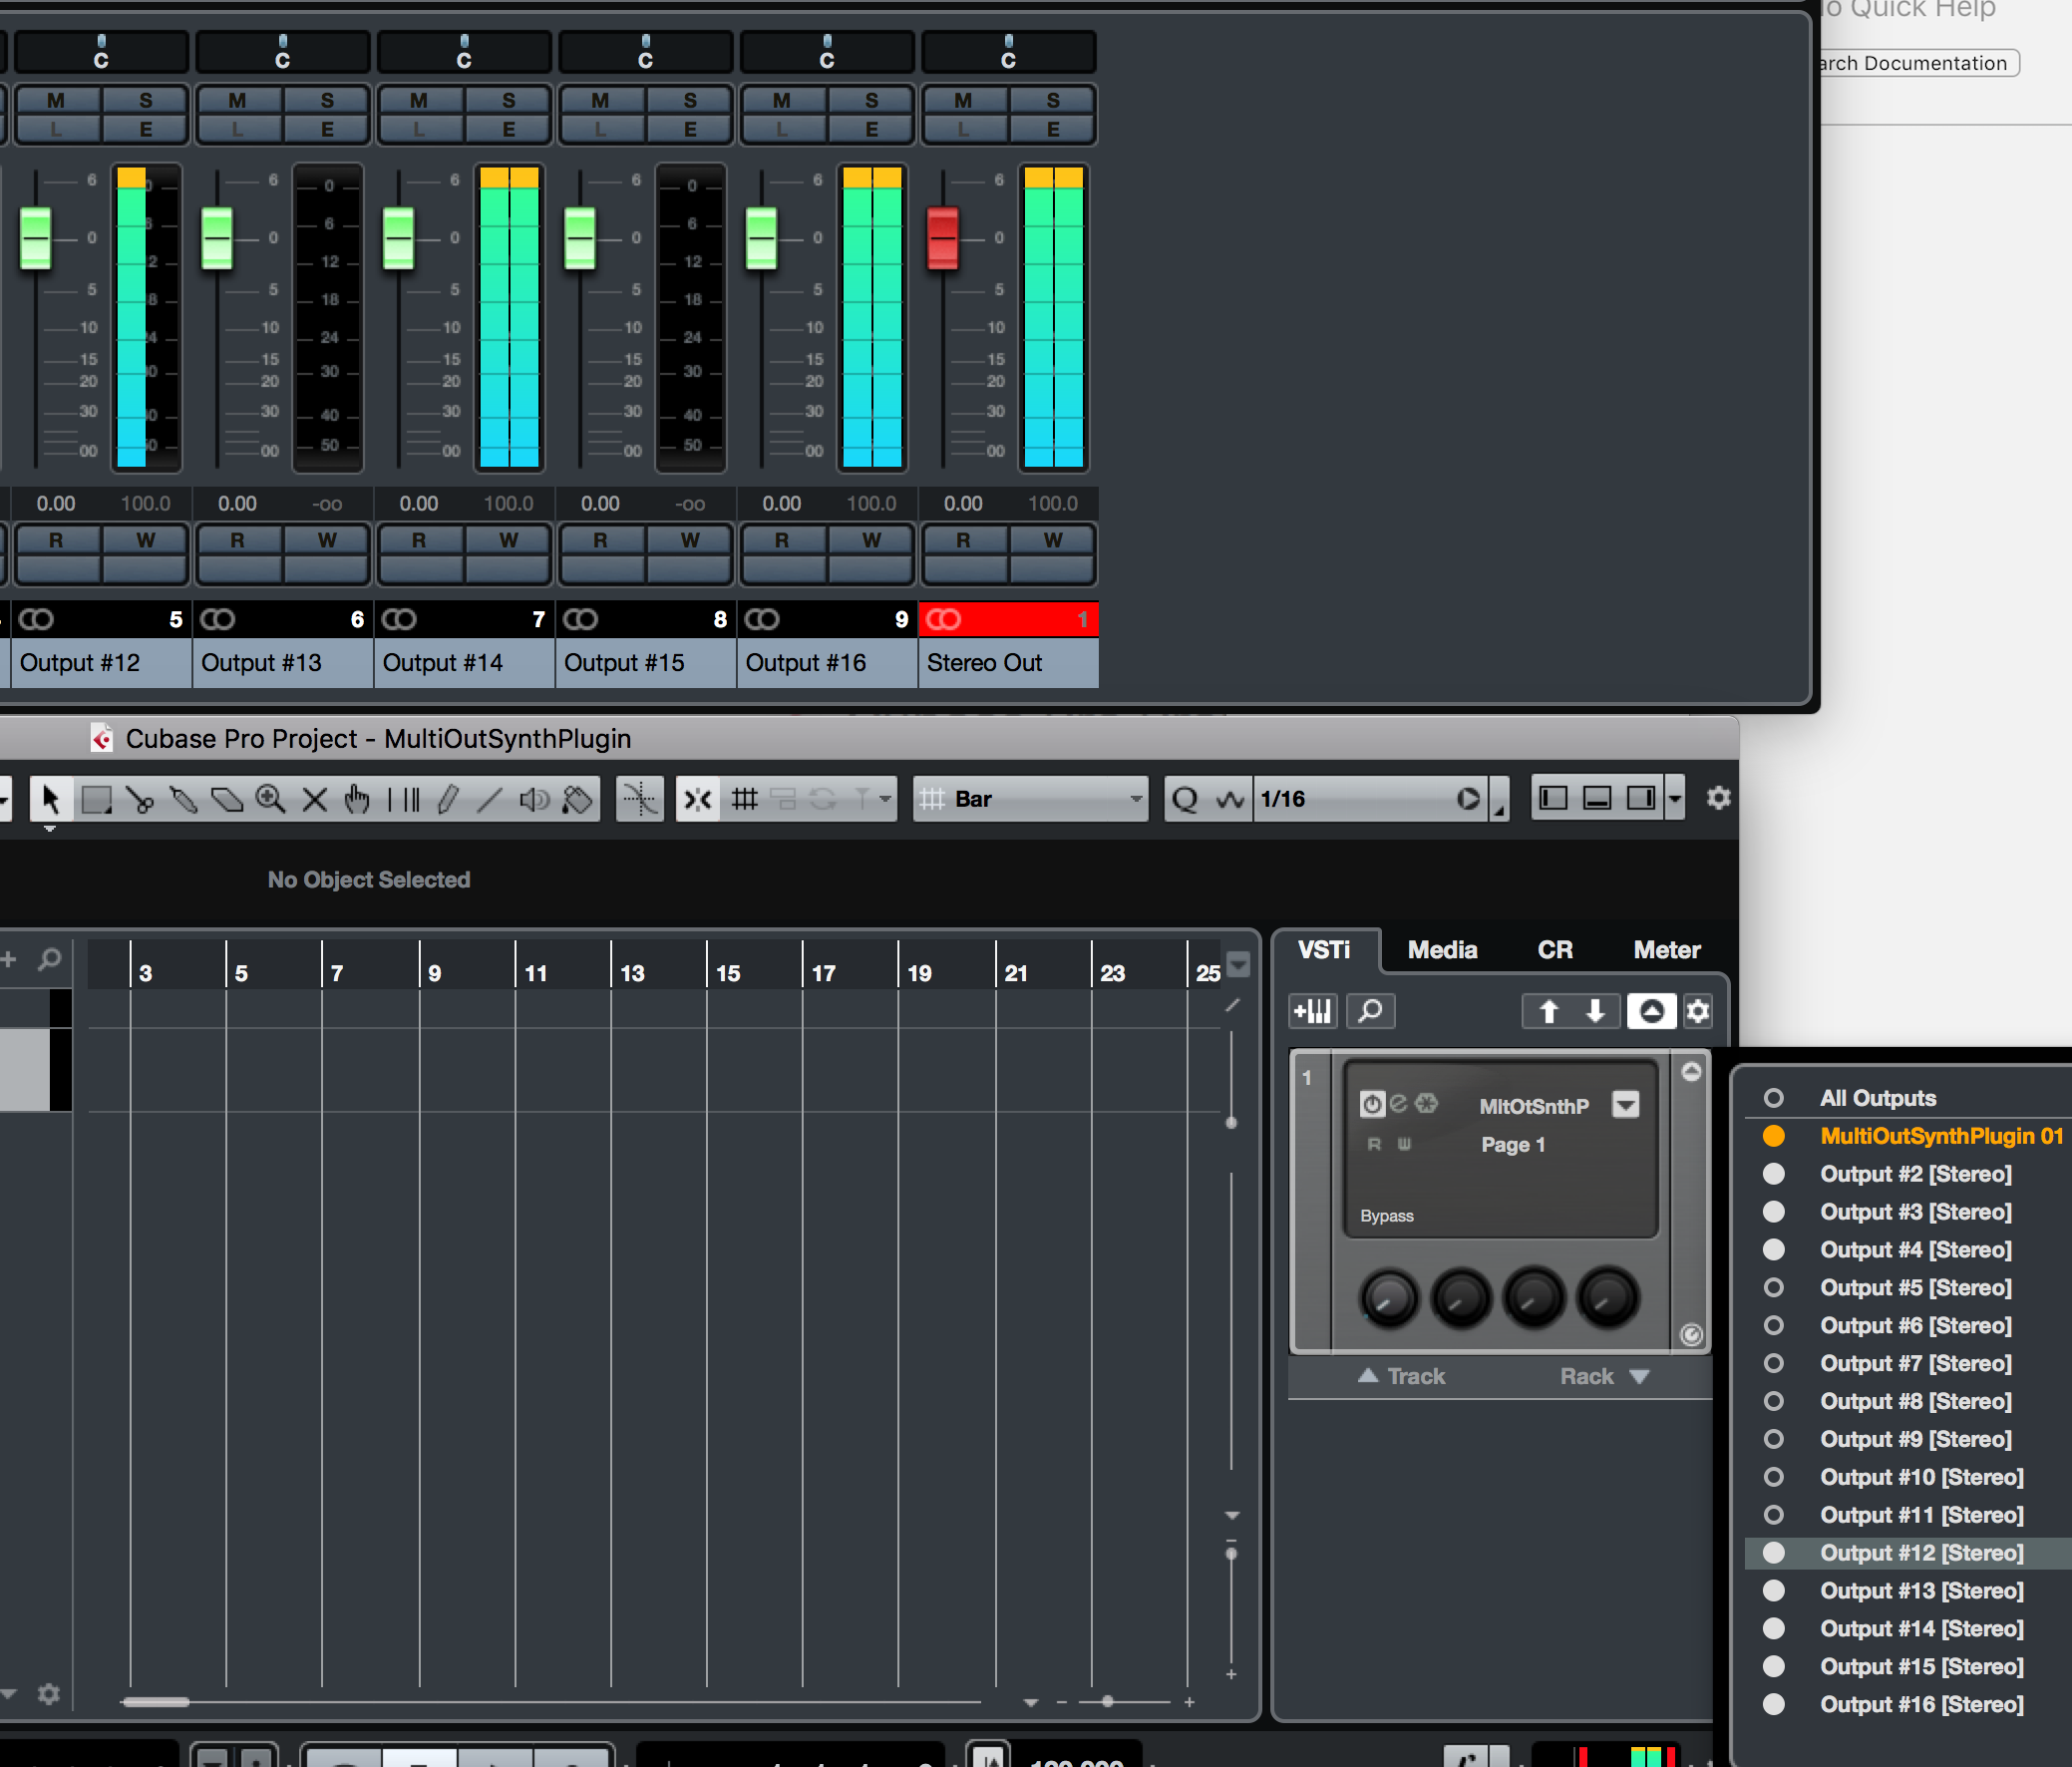Click the Add Track Instrument icon

(1312, 1011)
